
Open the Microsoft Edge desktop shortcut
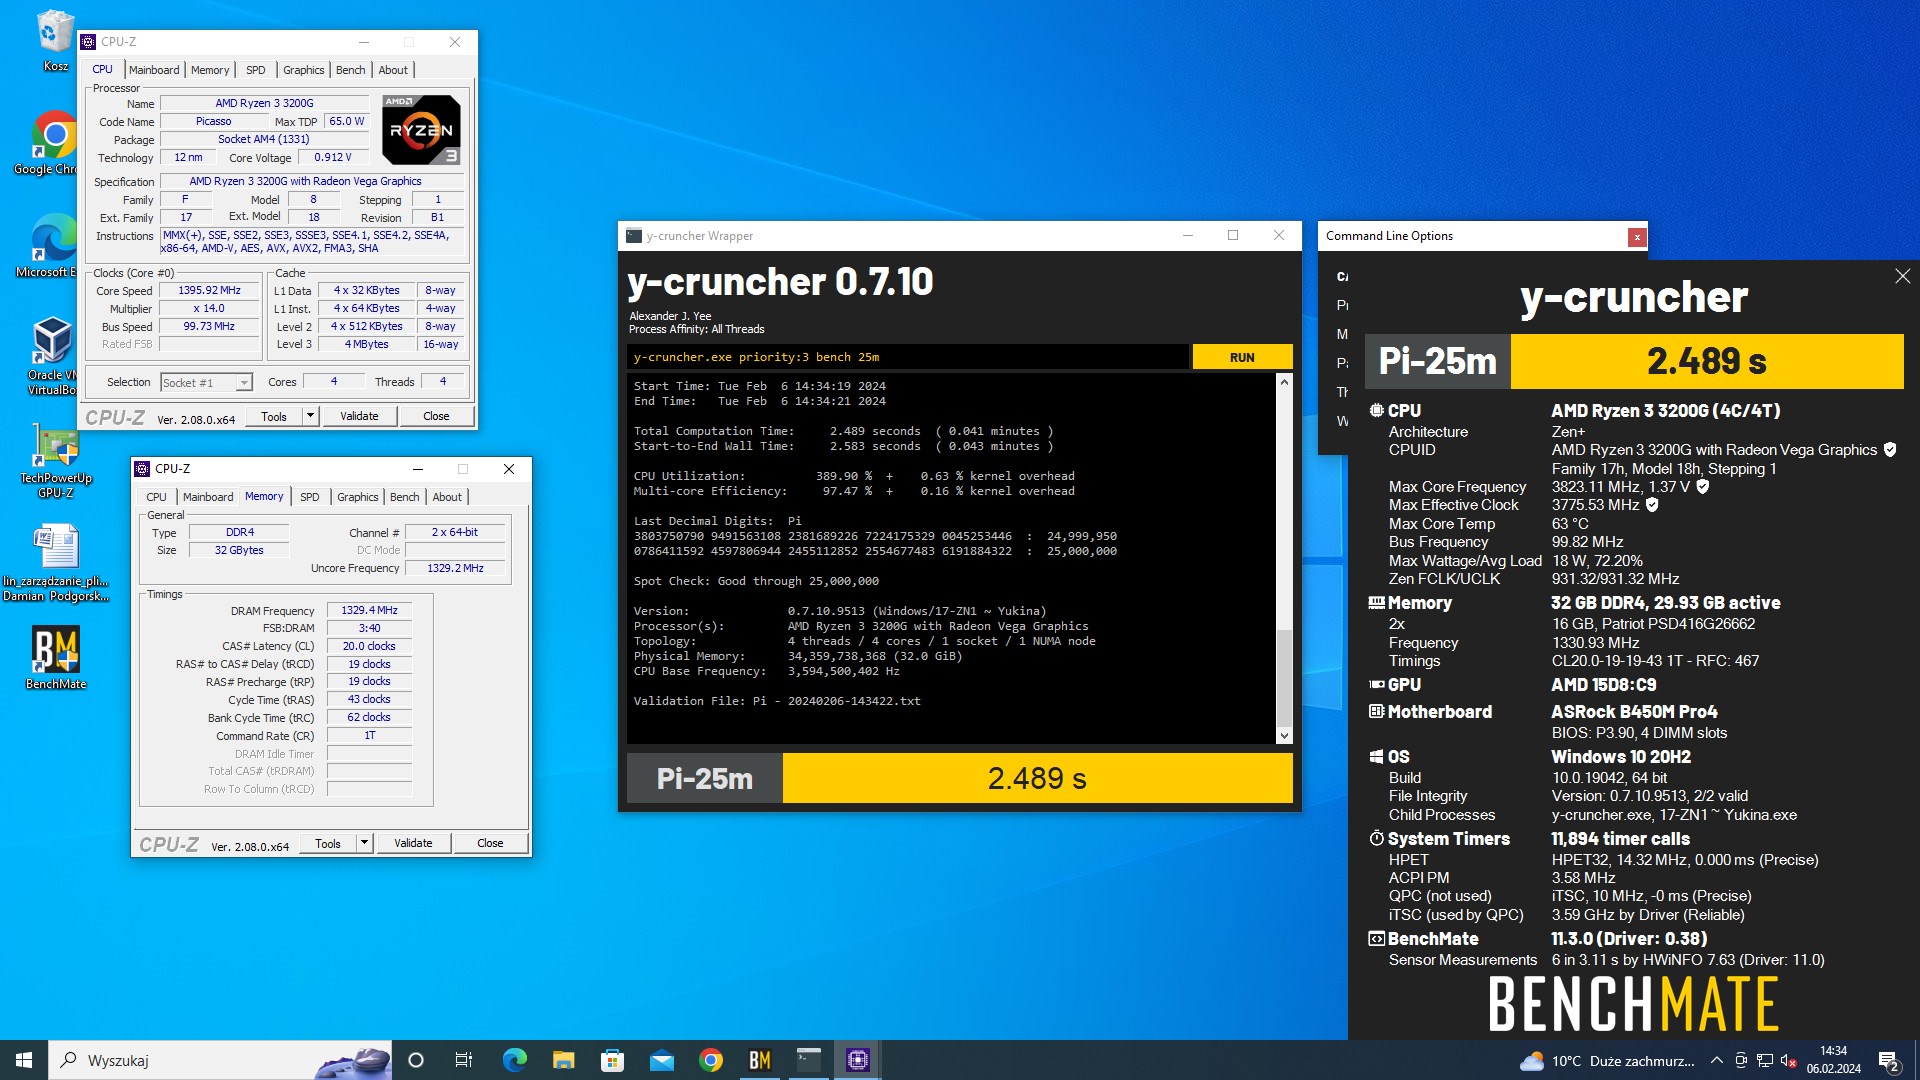point(55,245)
